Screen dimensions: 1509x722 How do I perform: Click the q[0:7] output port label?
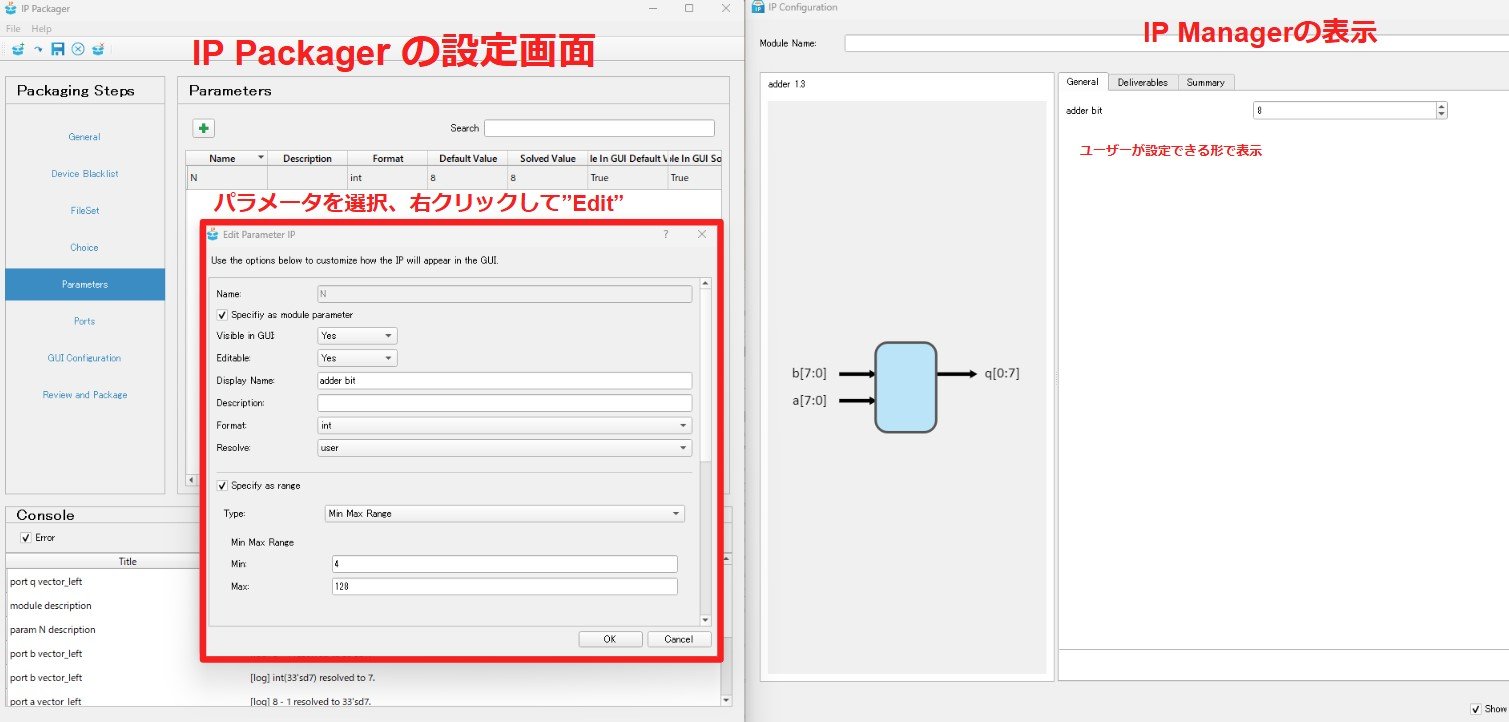tap(1002, 374)
